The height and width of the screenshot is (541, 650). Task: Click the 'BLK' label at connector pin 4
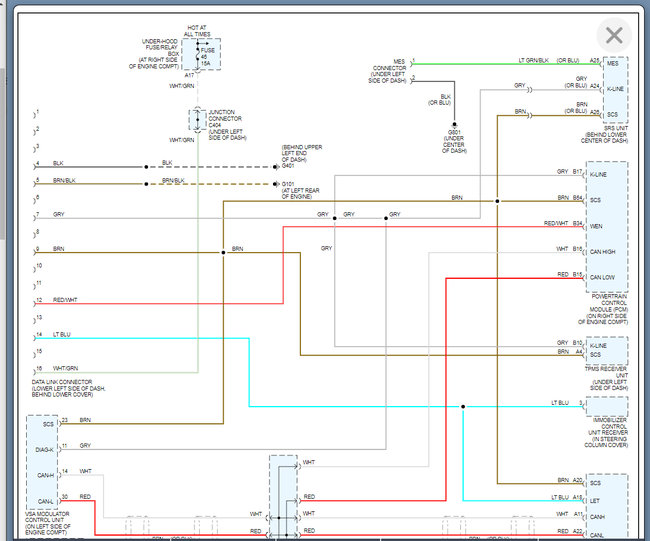pyautogui.click(x=58, y=163)
